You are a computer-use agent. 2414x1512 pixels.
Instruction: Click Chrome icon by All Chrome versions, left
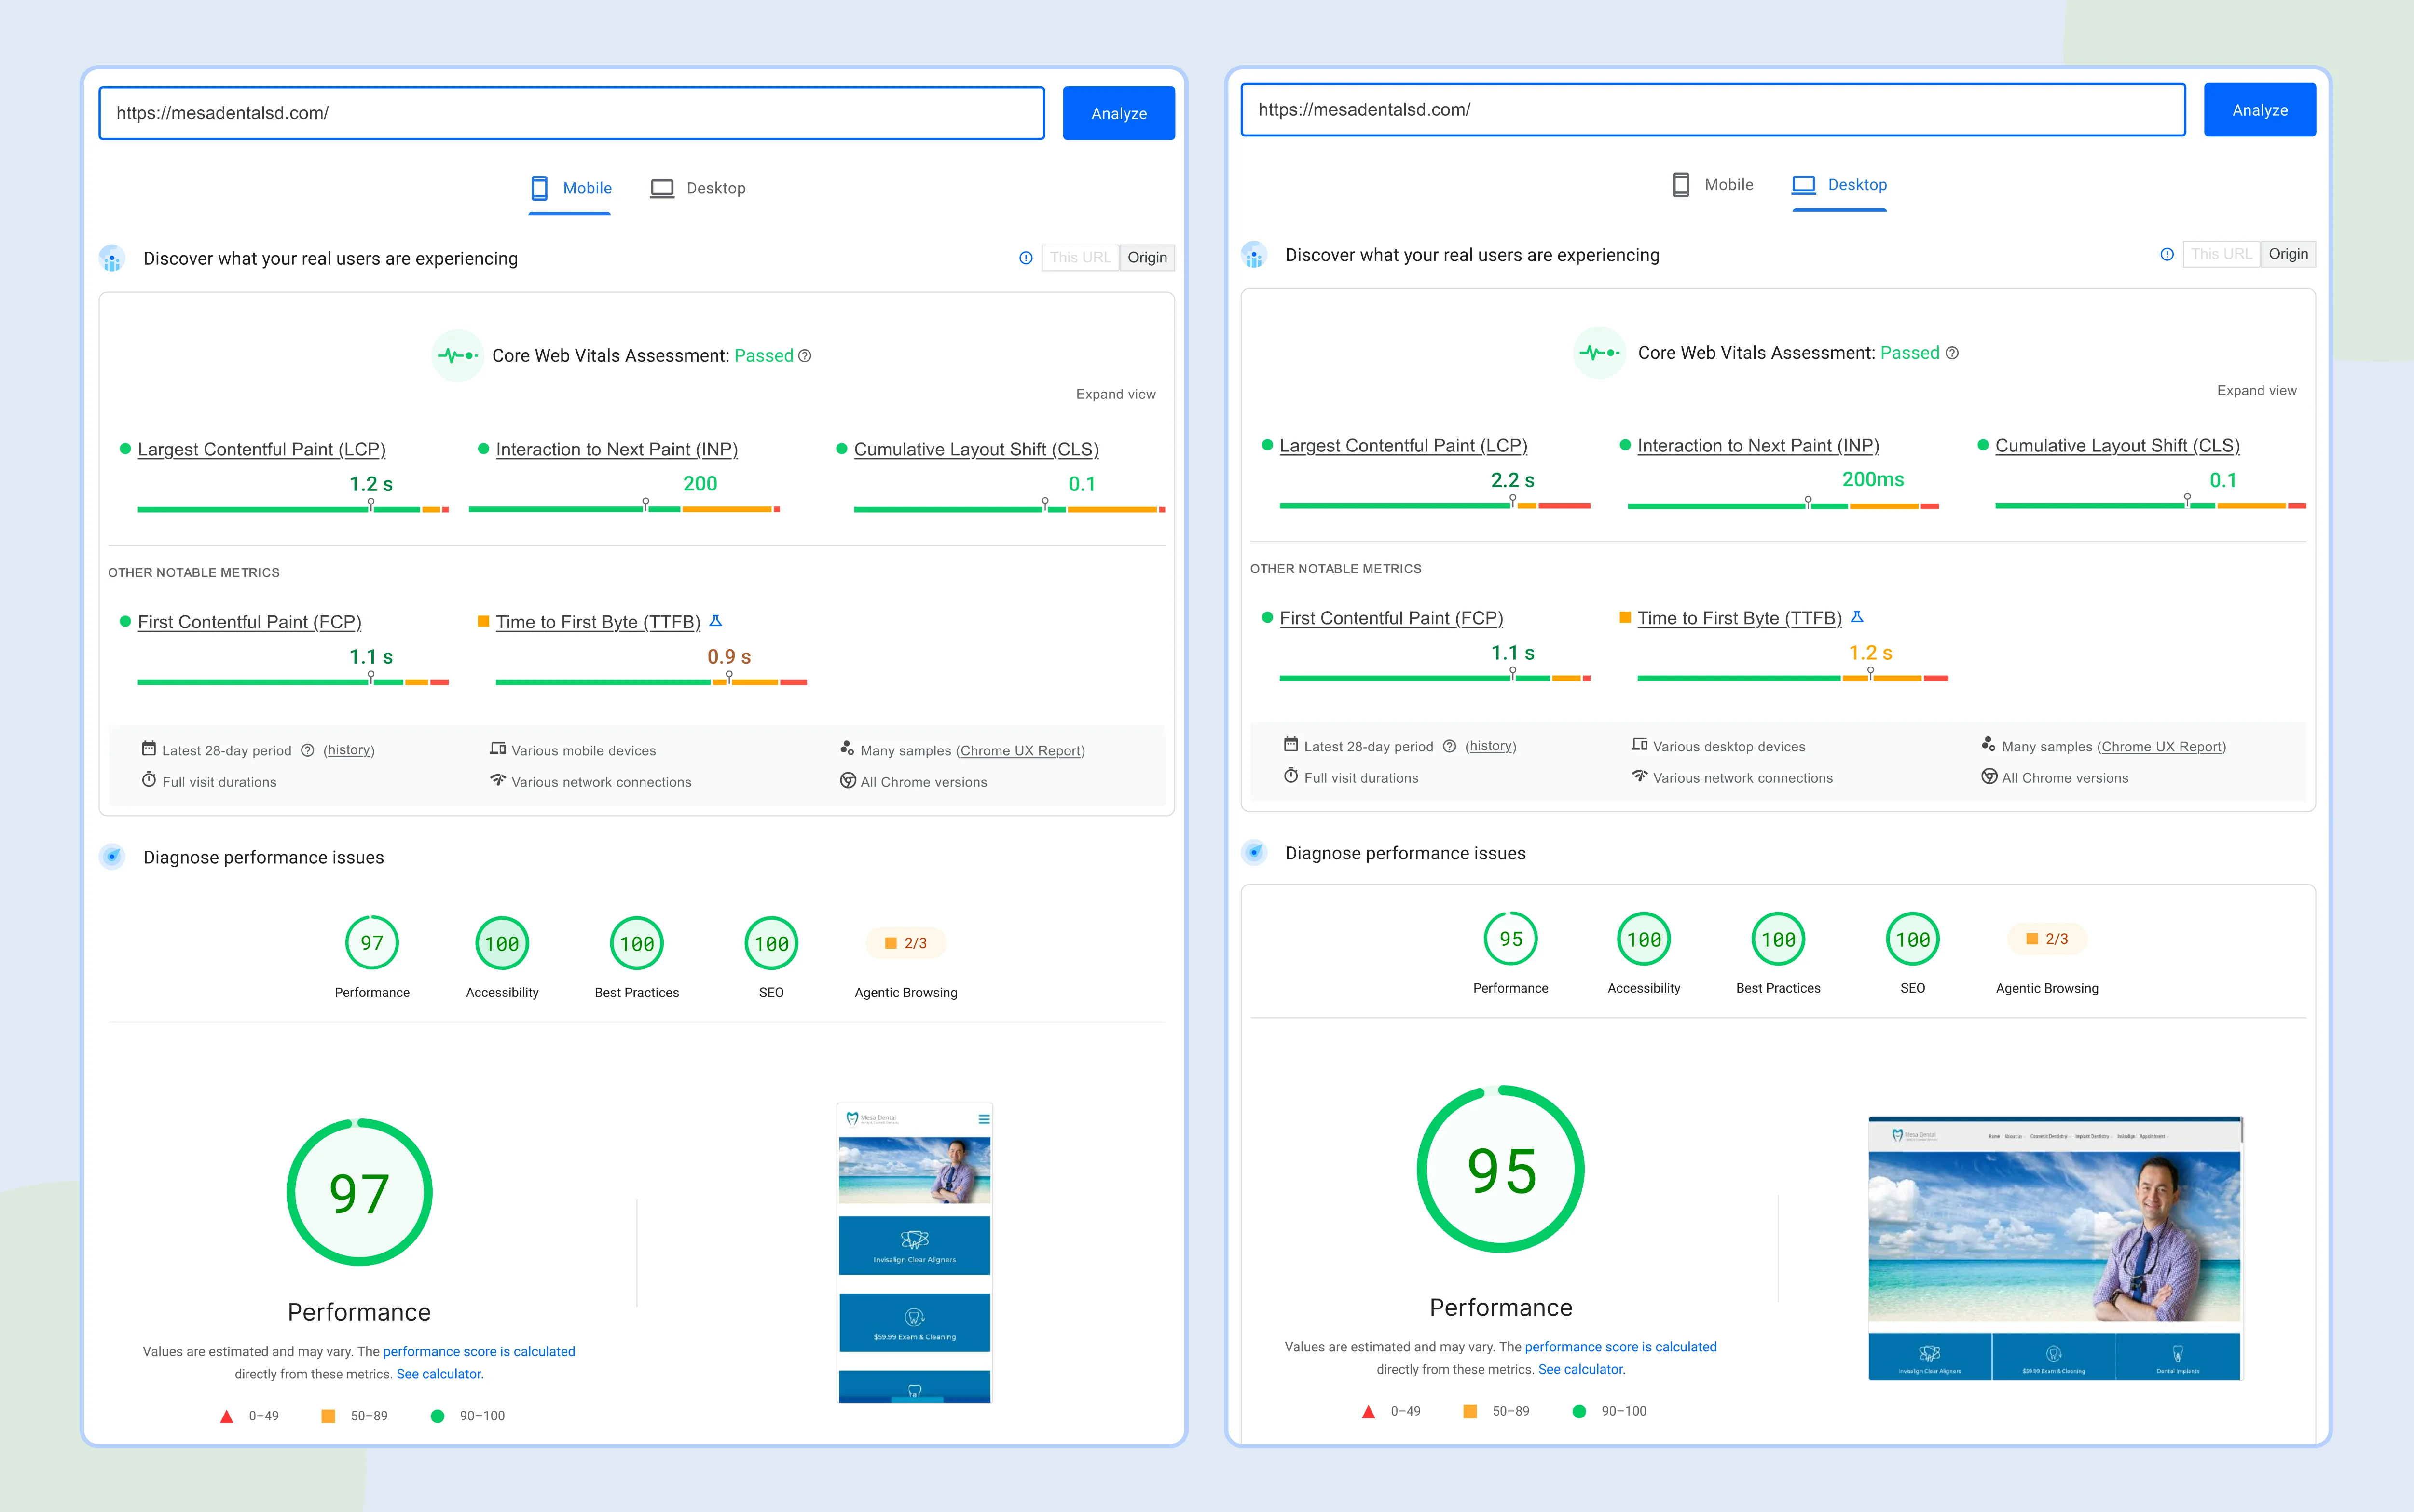(x=848, y=781)
